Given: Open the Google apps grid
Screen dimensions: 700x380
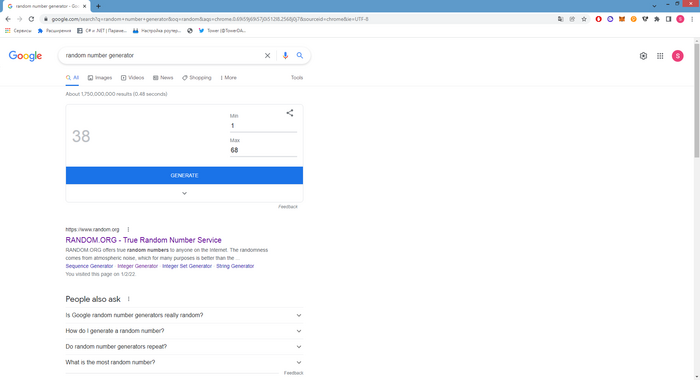Looking at the screenshot, I should coord(660,56).
